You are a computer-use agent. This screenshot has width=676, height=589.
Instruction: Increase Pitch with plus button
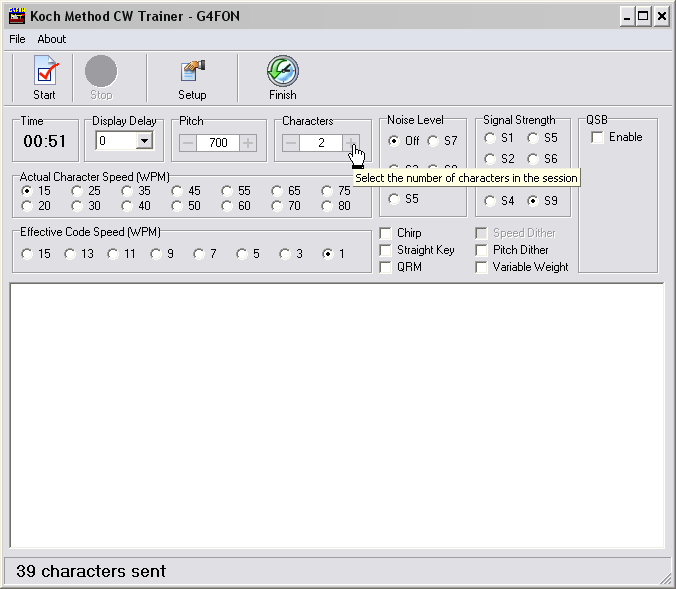click(248, 143)
